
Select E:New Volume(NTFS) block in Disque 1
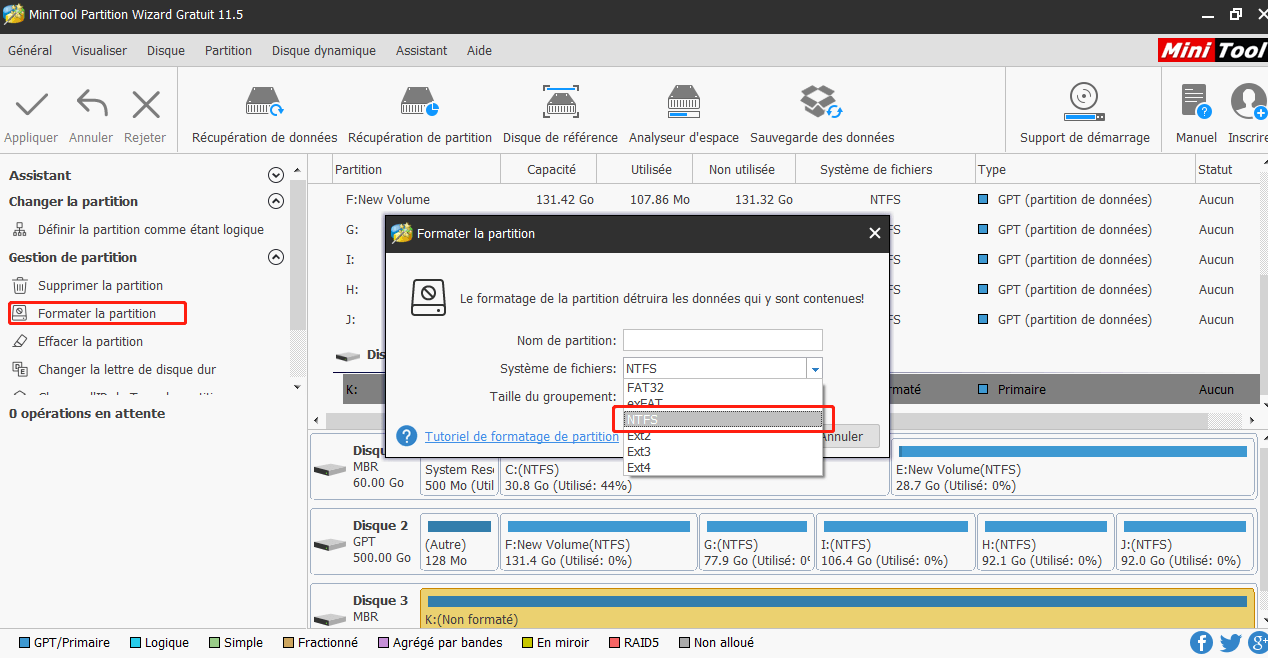pyautogui.click(x=1072, y=467)
